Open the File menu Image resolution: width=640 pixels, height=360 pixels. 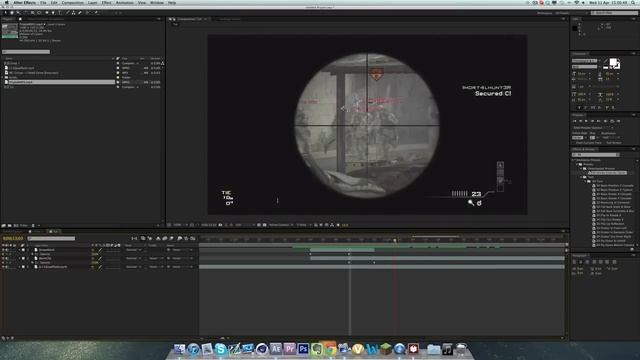43,2
